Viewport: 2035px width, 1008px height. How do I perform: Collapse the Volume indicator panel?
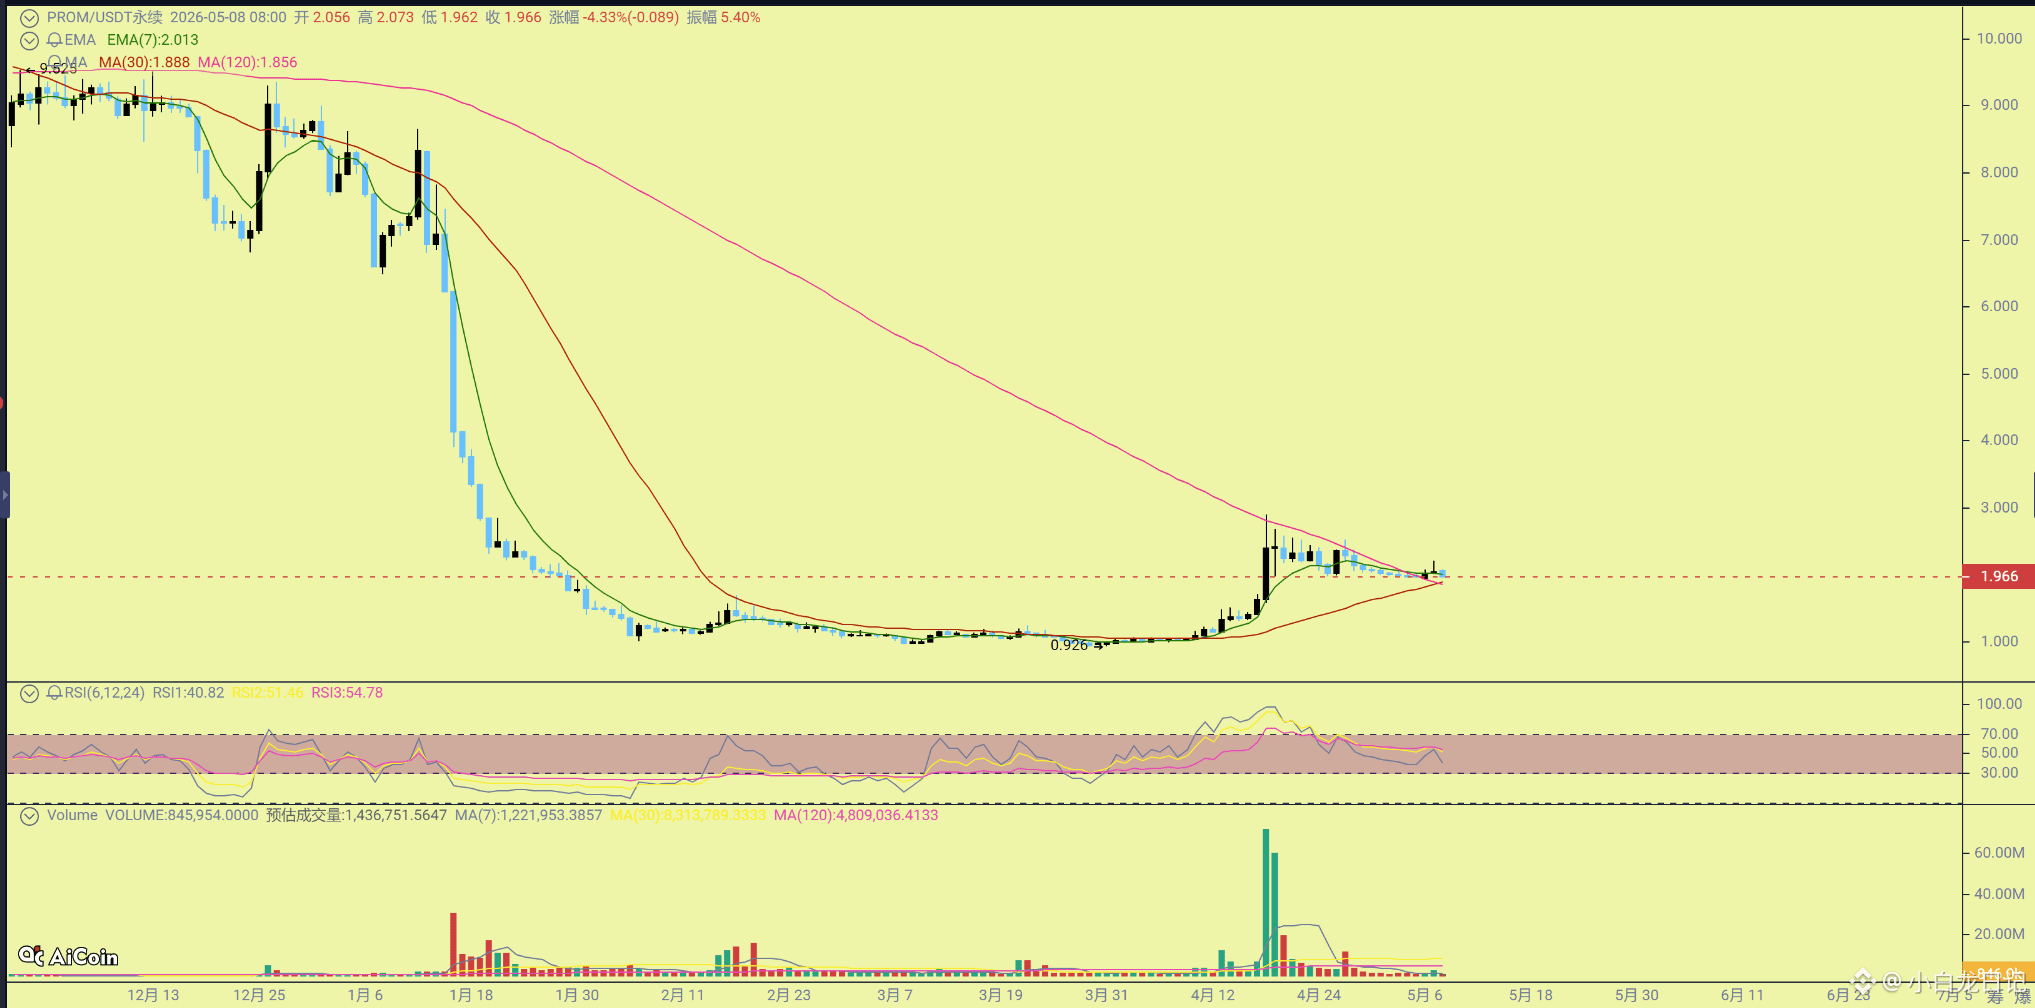click(29, 816)
